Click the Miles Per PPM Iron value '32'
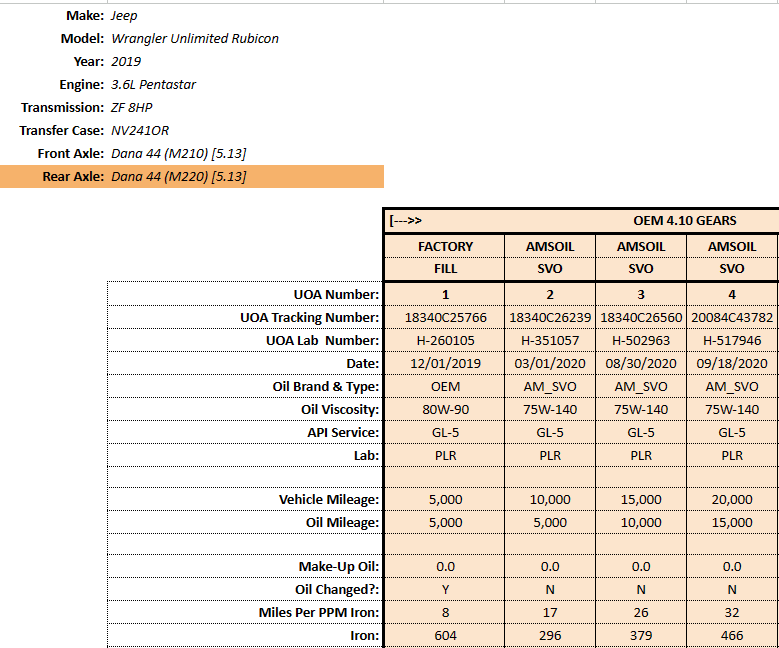Image resolution: width=779 pixels, height=648 pixels. [732, 612]
